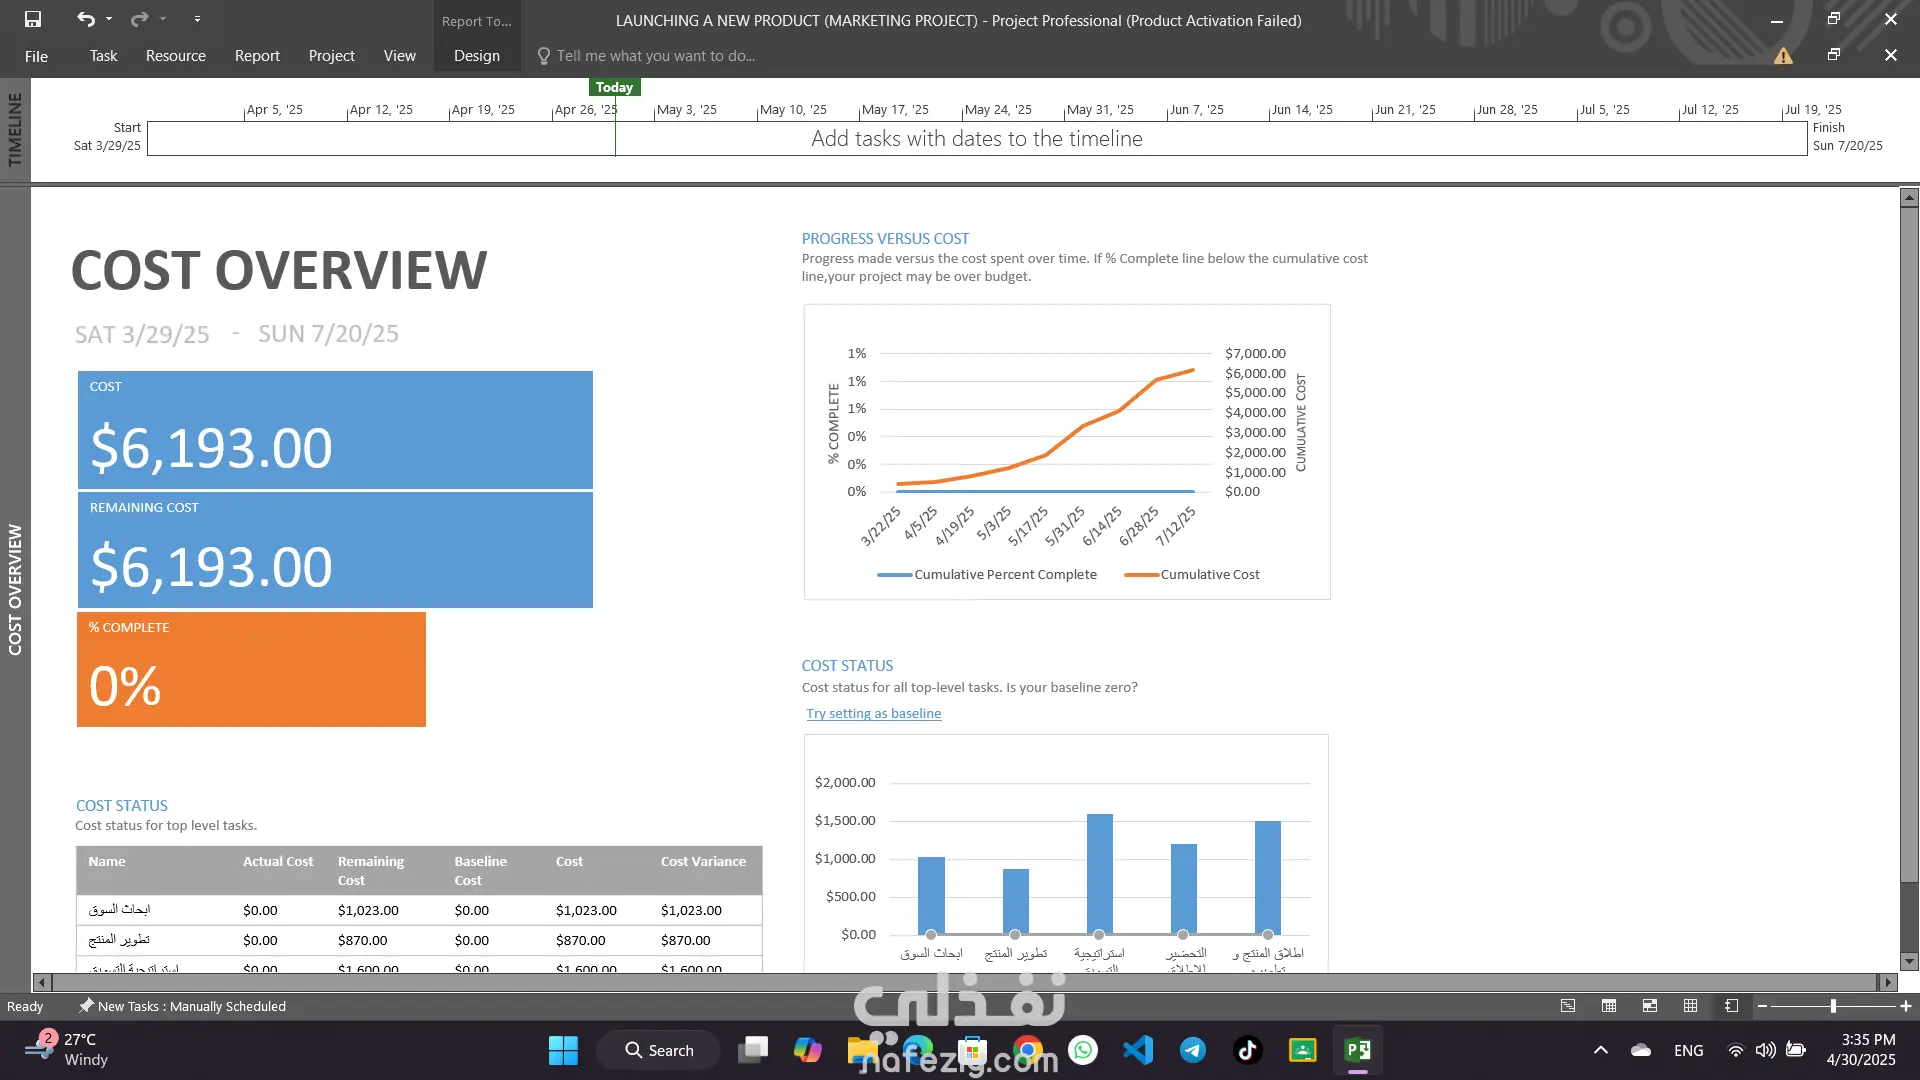Click the zoom slider handle
This screenshot has height=1080, width=1920.
click(x=1833, y=1006)
